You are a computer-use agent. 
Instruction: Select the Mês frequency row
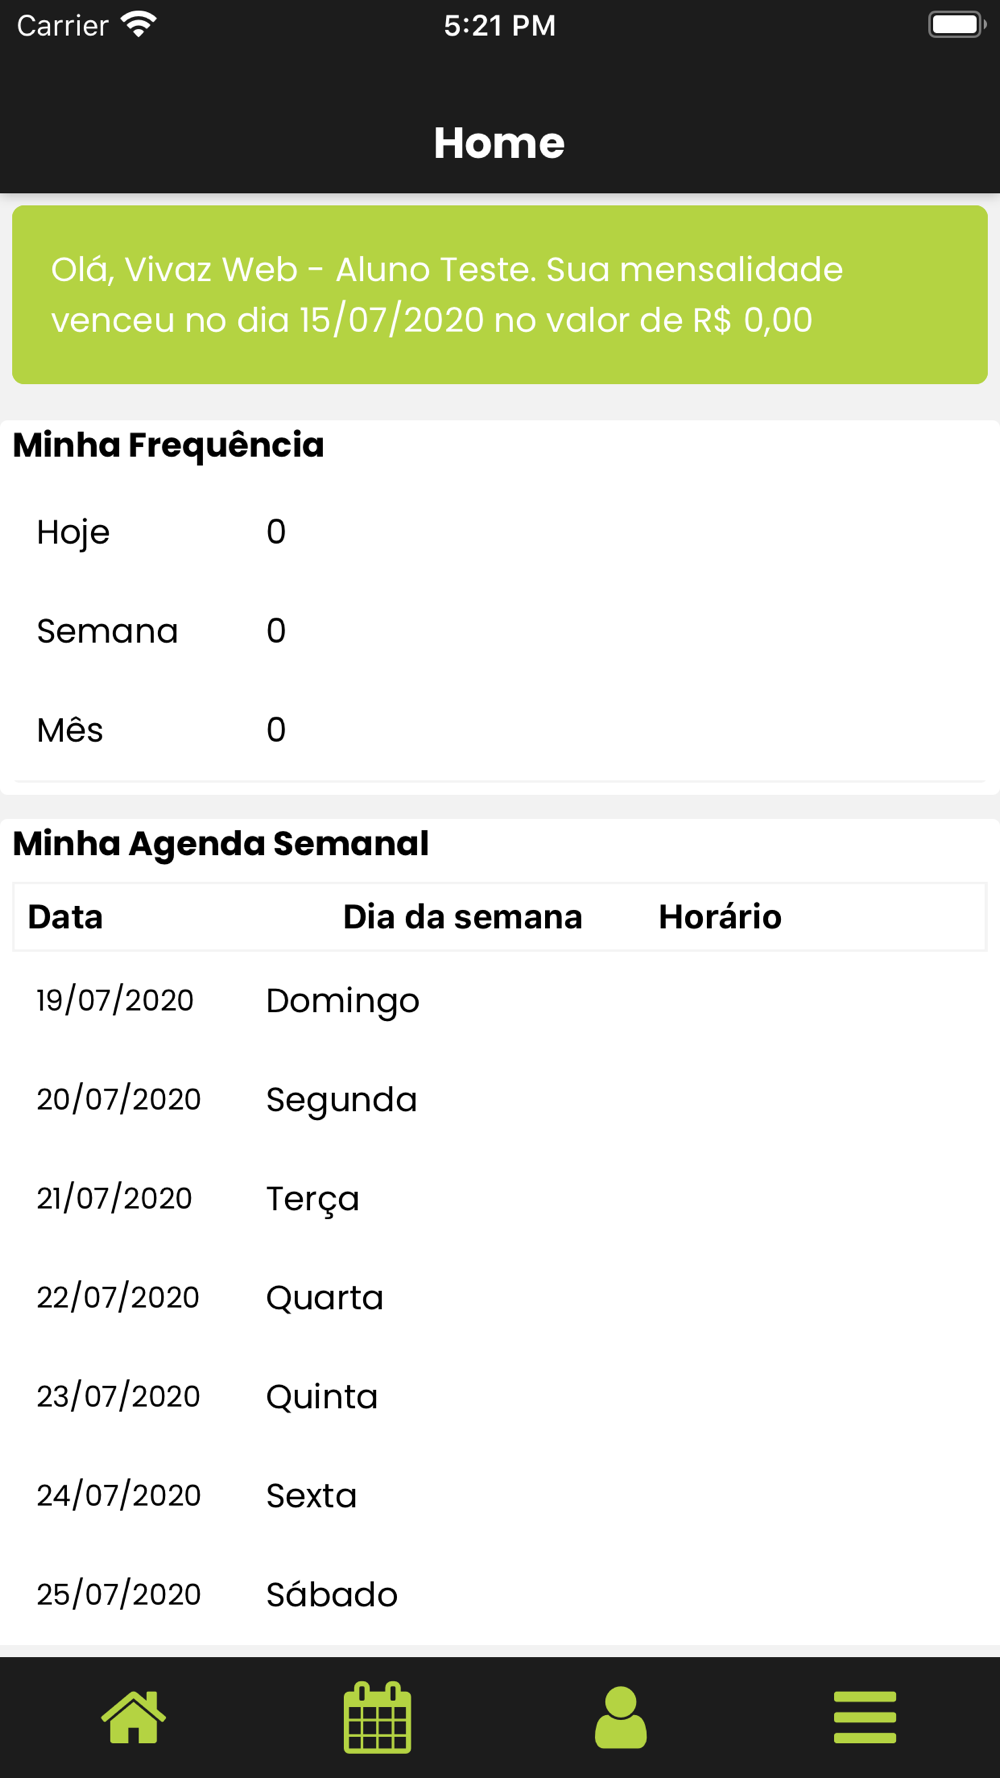pyautogui.click(x=500, y=730)
